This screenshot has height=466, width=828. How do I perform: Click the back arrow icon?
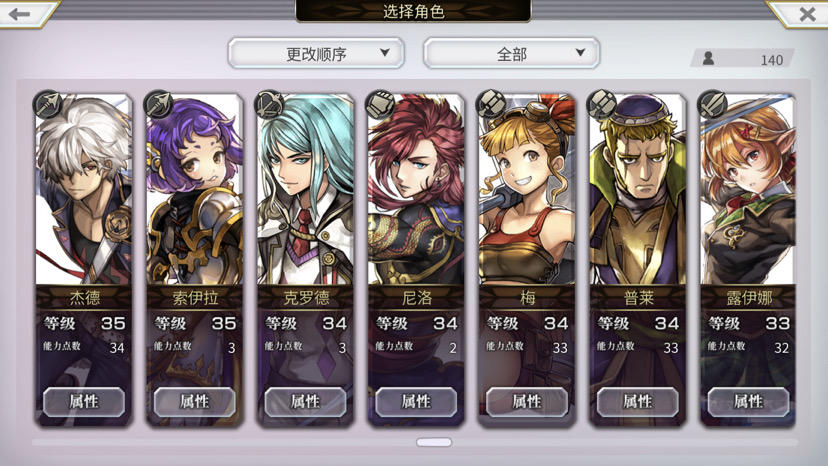click(19, 14)
